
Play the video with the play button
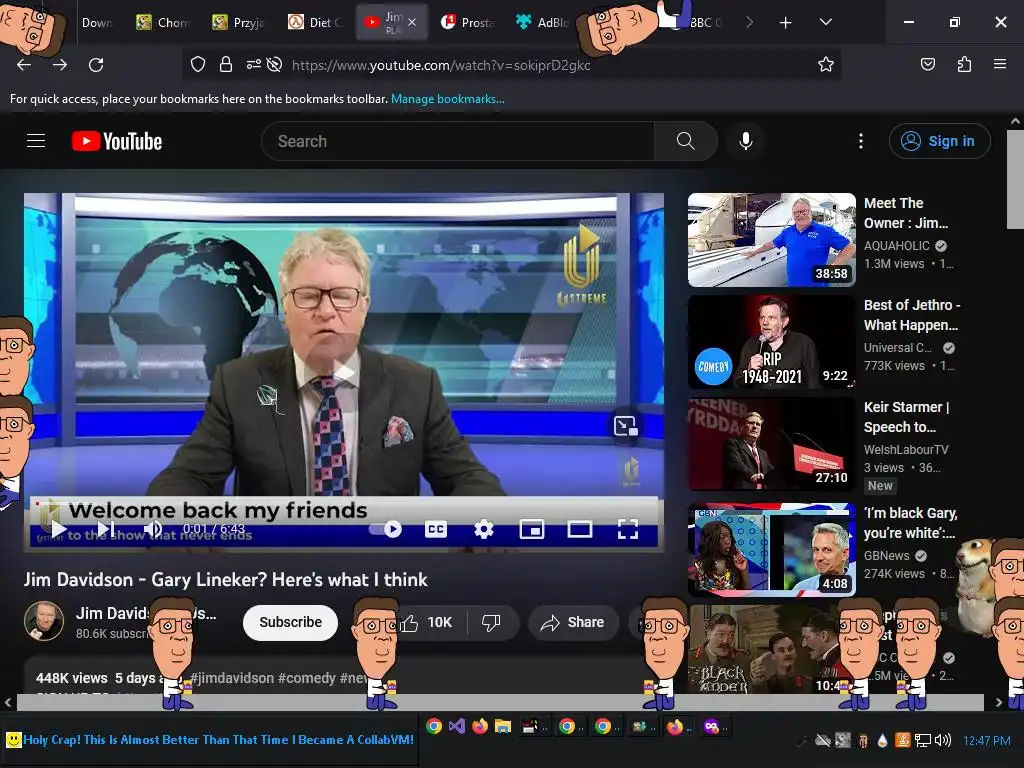59,529
